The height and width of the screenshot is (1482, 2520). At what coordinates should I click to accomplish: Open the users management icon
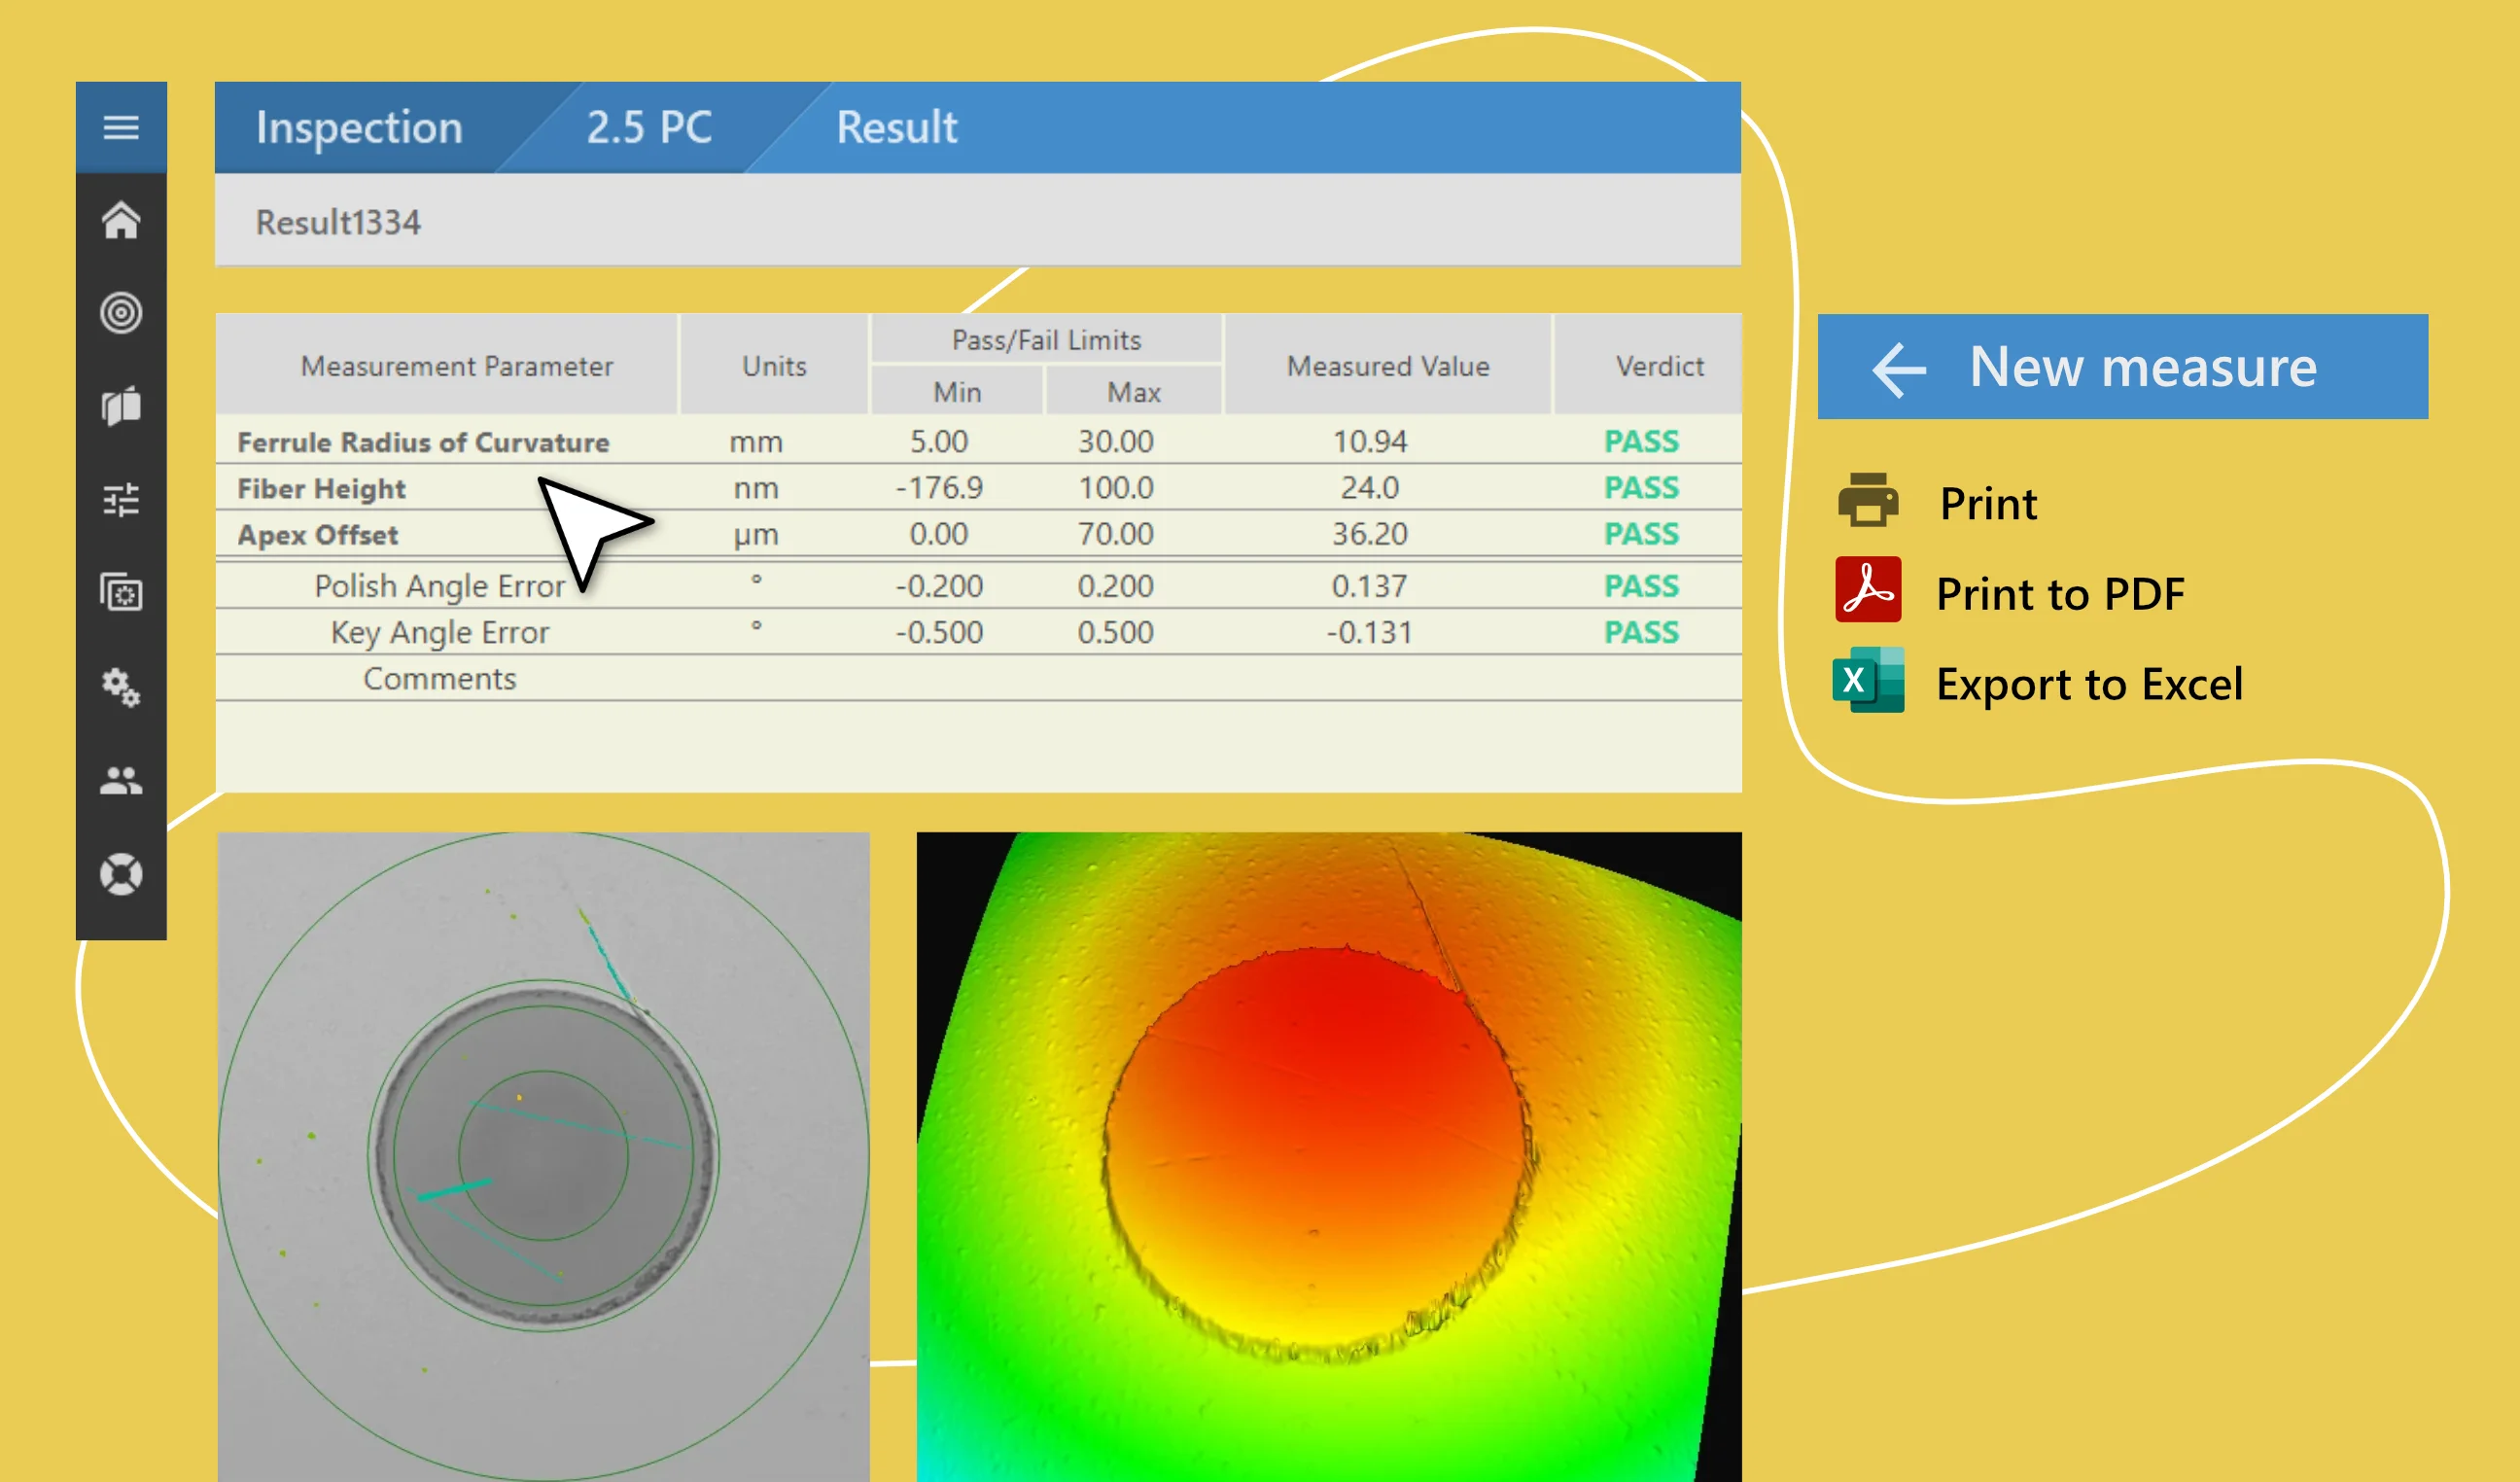[x=121, y=780]
